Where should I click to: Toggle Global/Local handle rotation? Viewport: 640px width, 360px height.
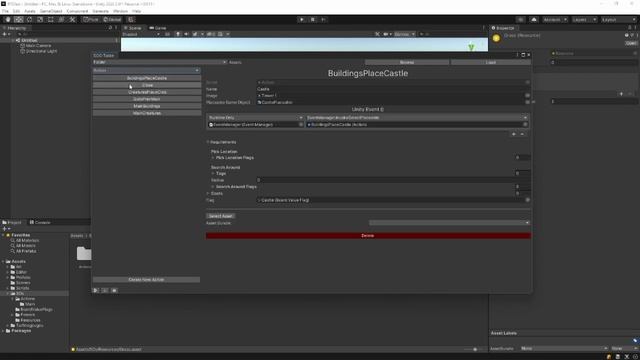tap(112, 20)
